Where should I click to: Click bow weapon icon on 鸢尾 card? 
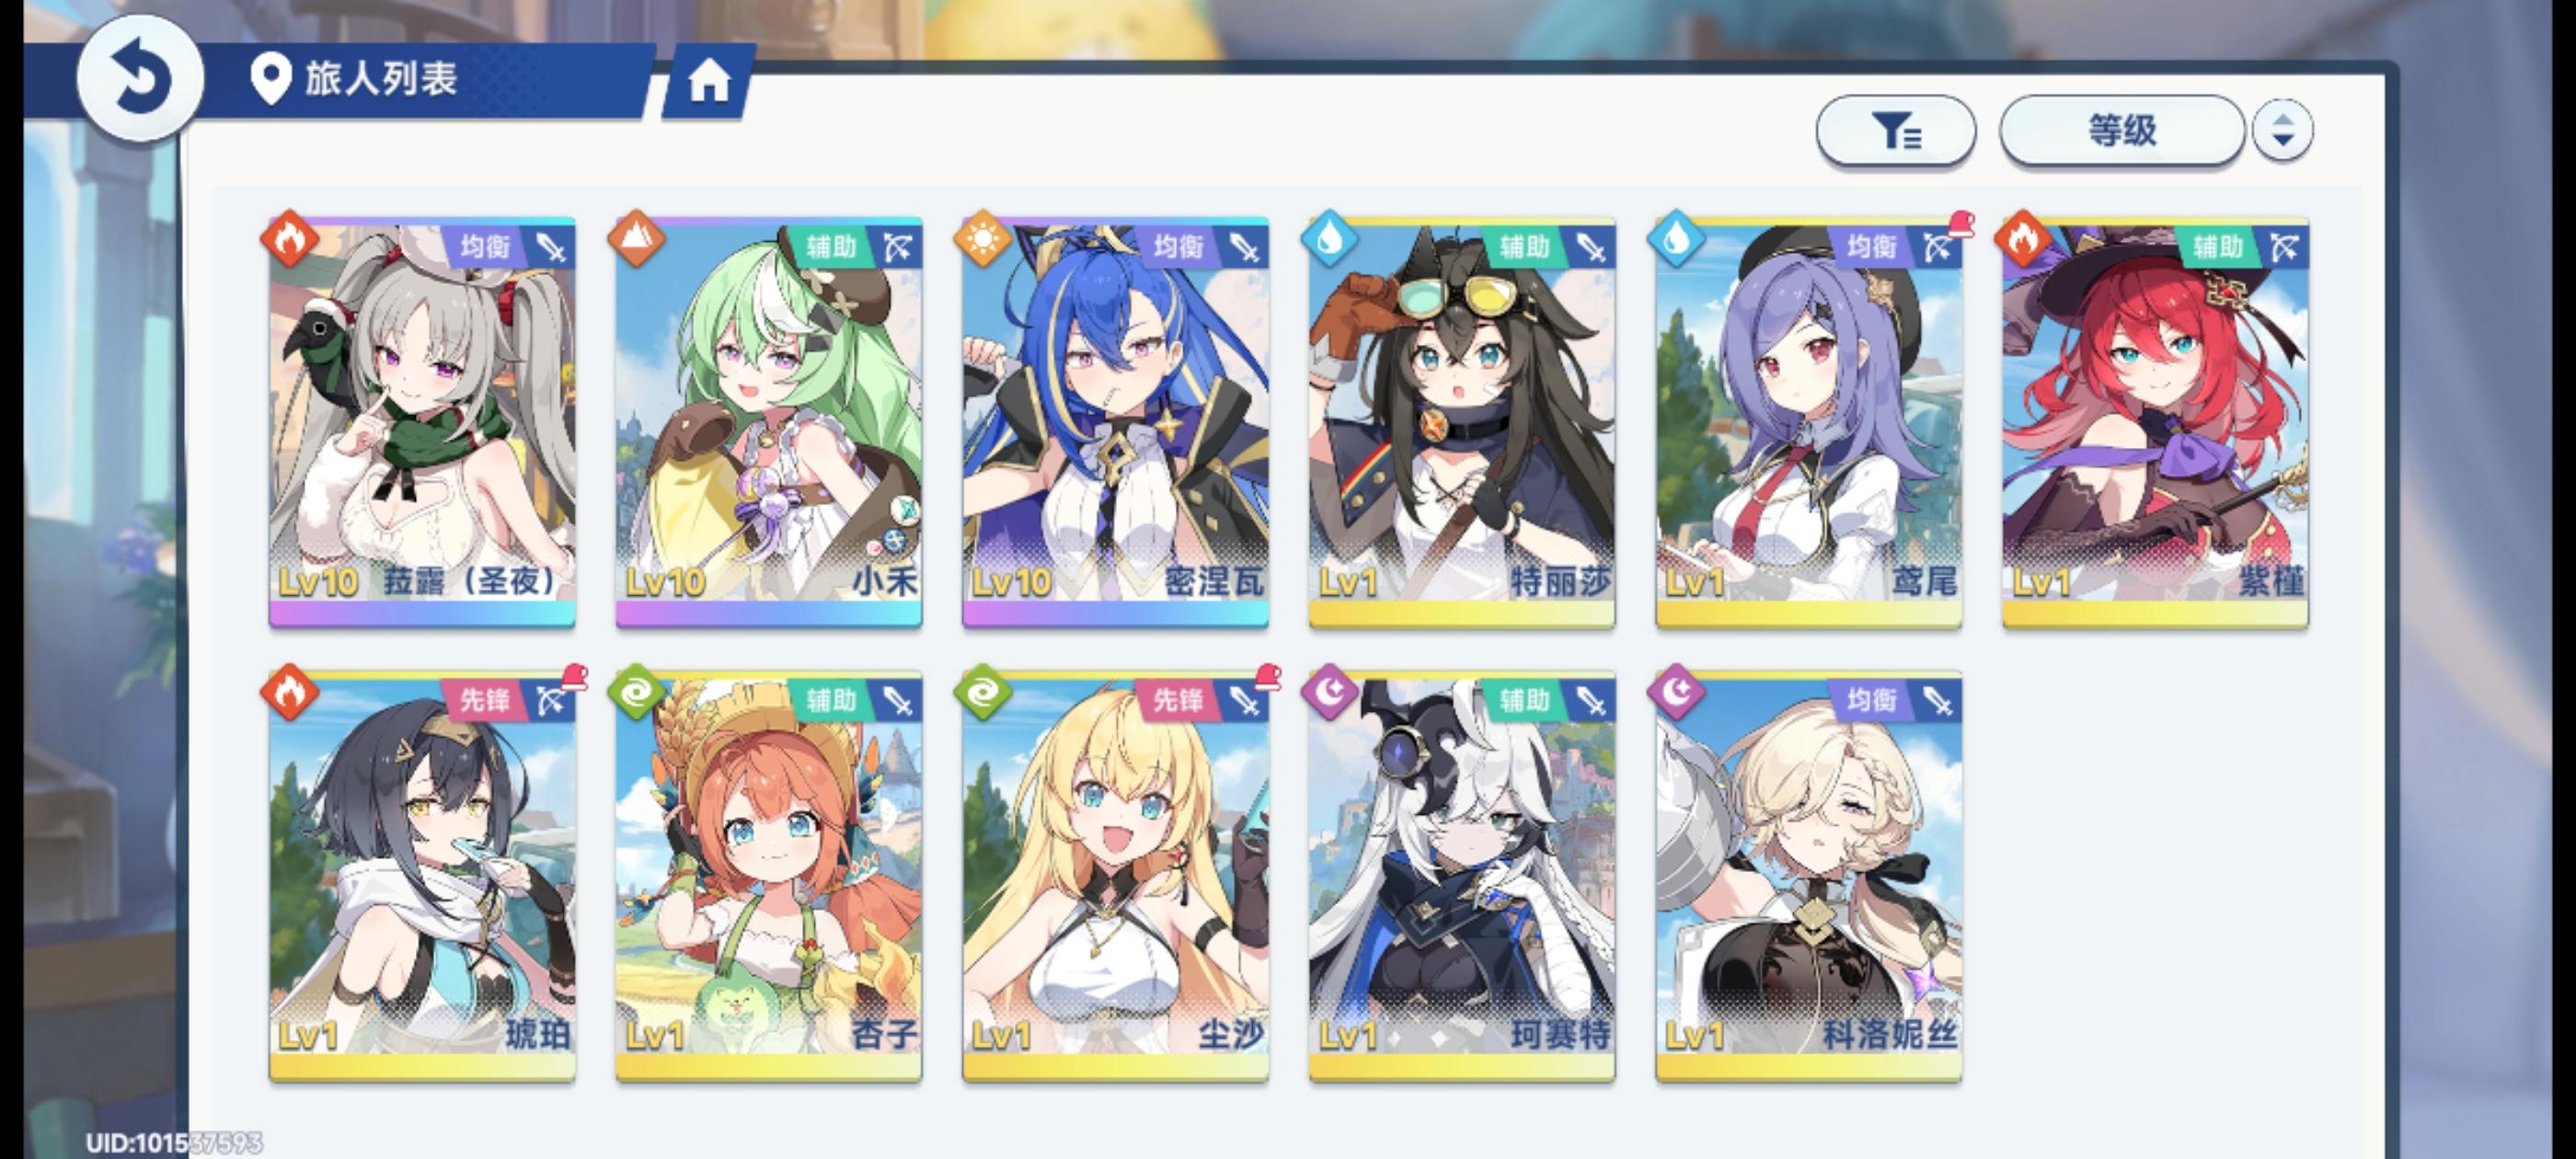1937,247
